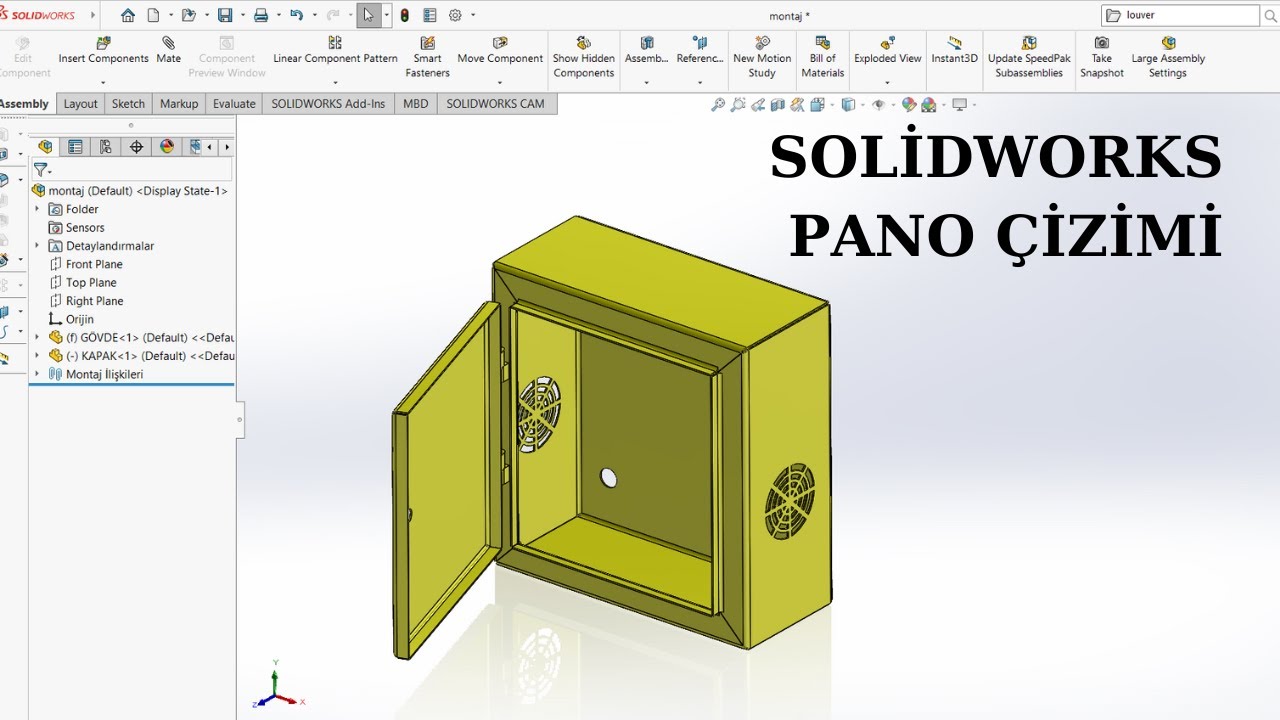1280x720 pixels.
Task: Open the SOLIDWORKS CAM tab
Action: pyautogui.click(x=496, y=104)
